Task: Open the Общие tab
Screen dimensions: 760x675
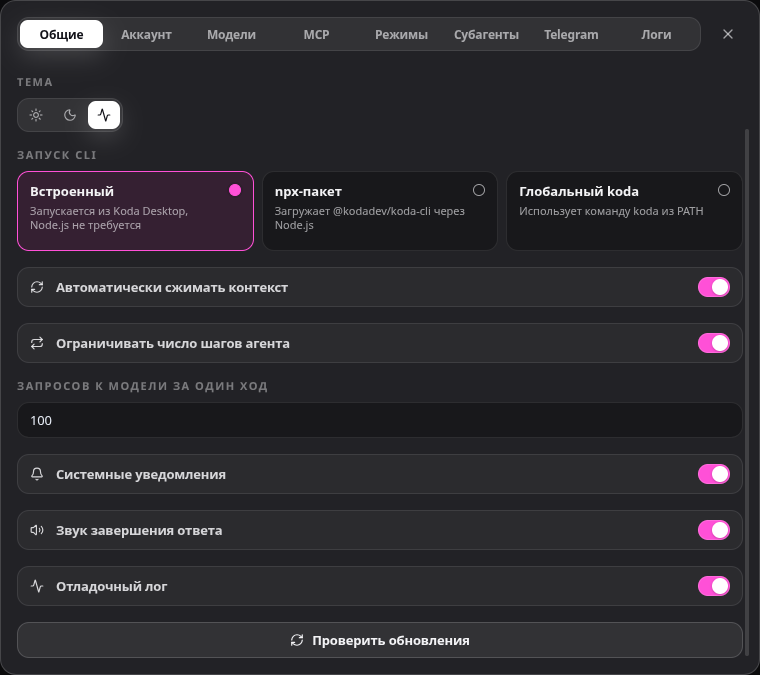Action: coord(61,34)
